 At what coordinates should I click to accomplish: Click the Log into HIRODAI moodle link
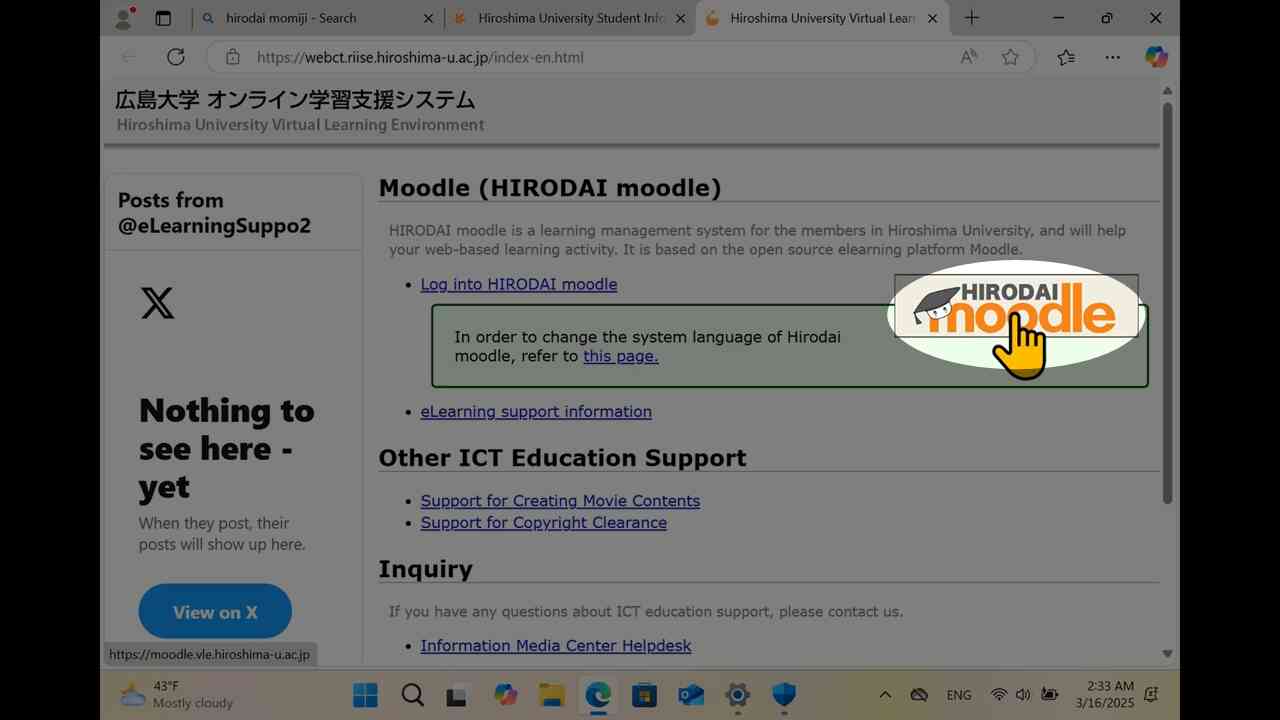coord(519,284)
